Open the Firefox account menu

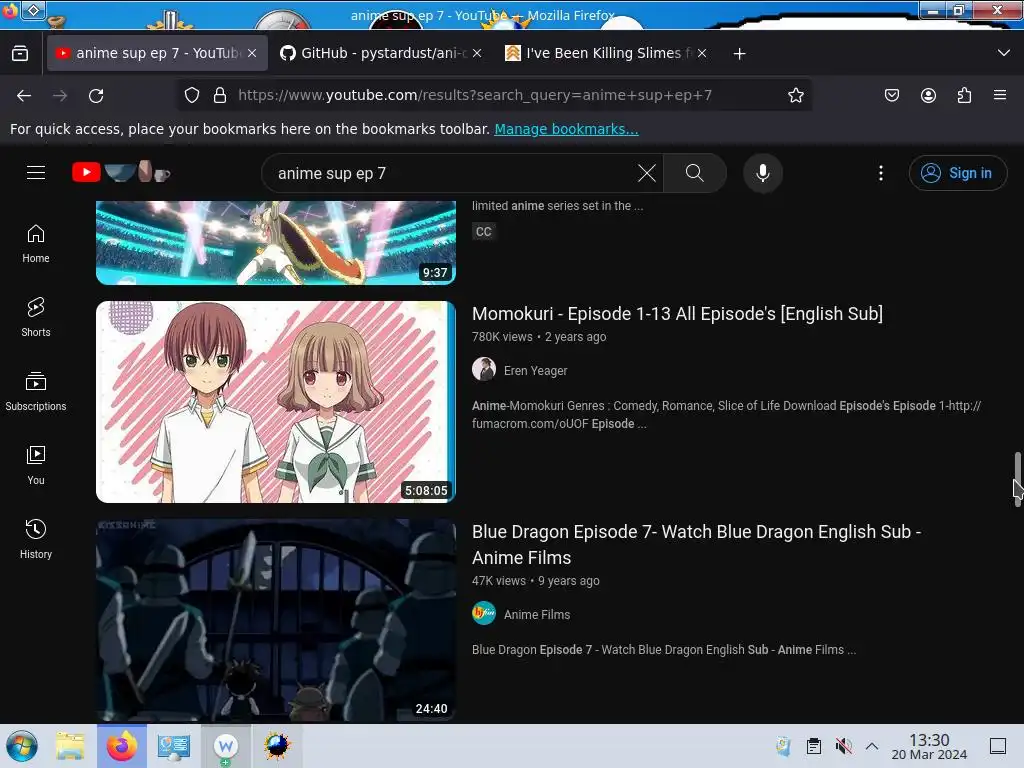point(928,95)
